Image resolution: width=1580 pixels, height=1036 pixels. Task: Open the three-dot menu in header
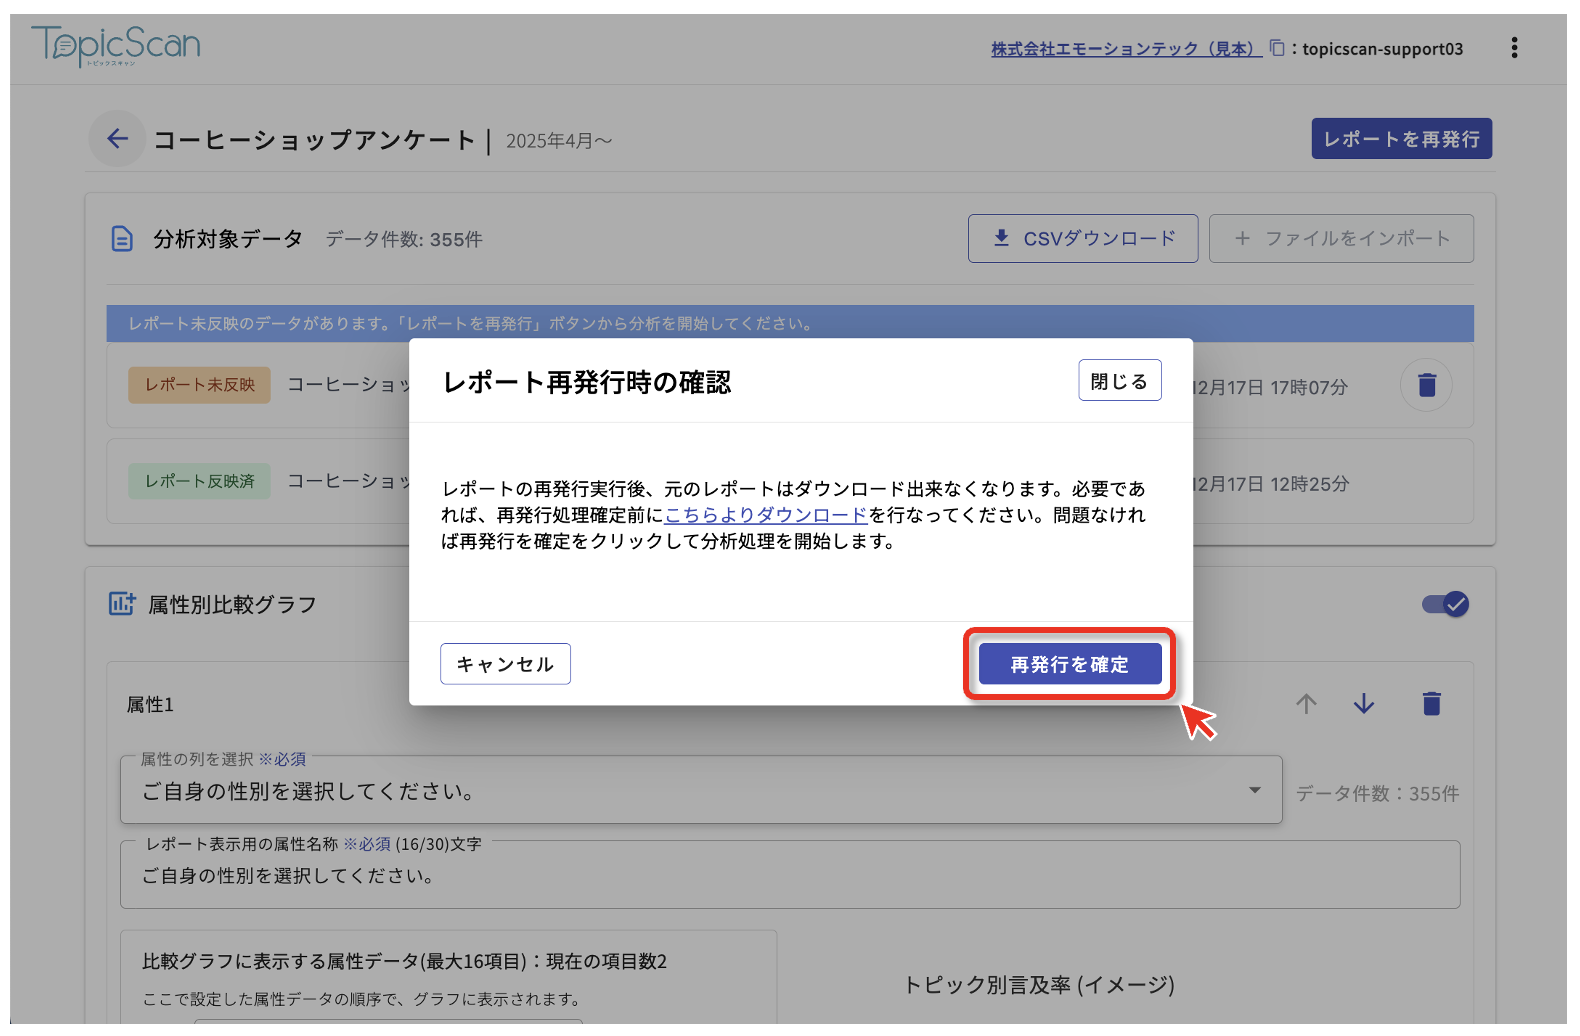point(1514,48)
